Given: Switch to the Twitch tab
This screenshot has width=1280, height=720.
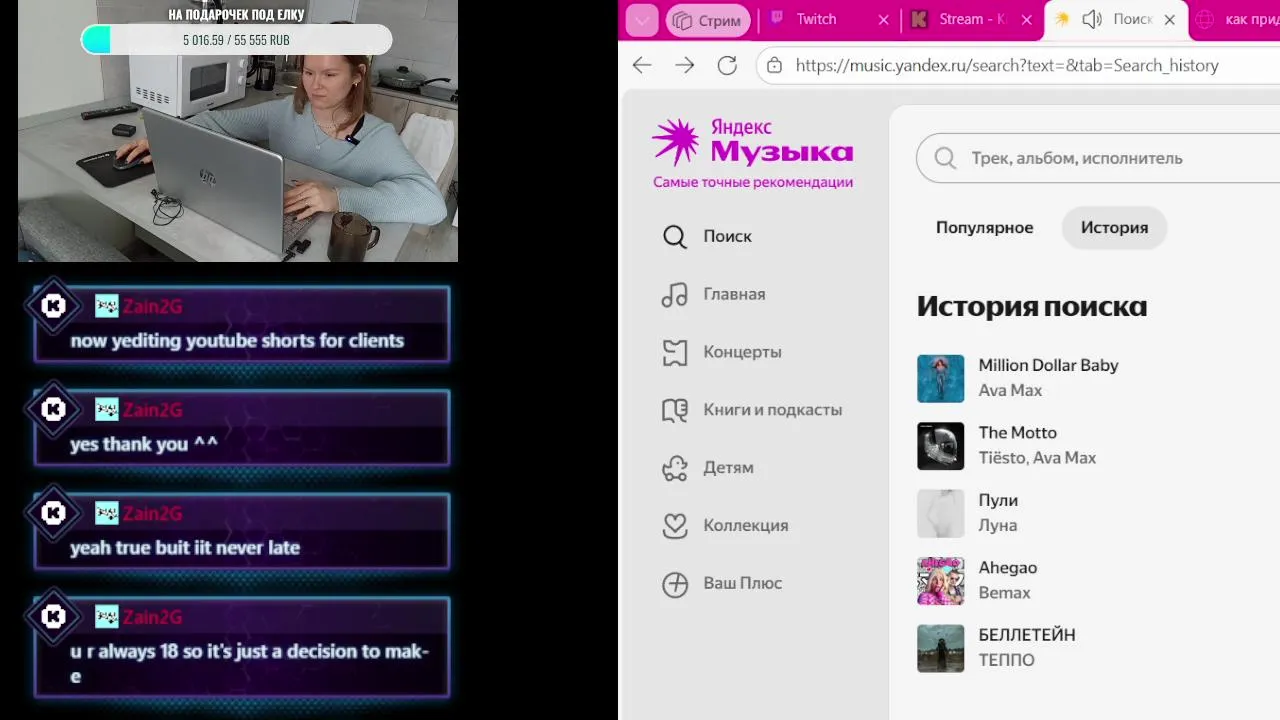Looking at the screenshot, I should (829, 19).
